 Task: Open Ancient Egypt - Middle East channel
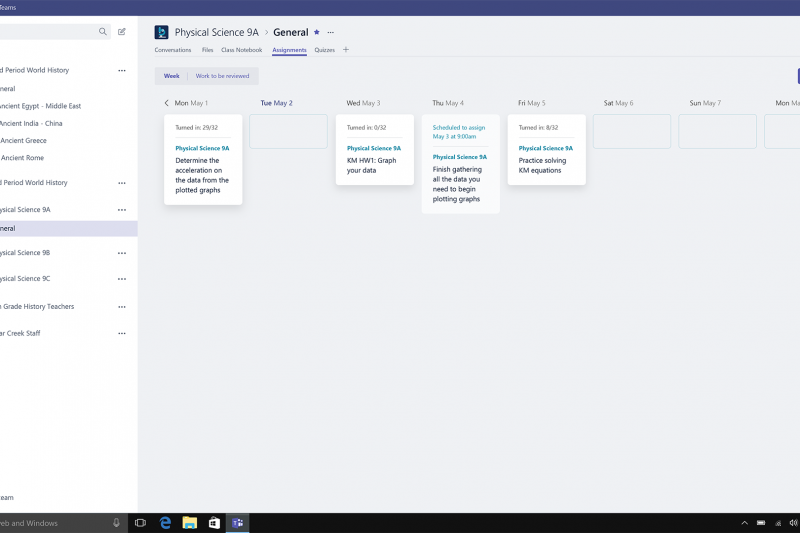click(x=41, y=106)
